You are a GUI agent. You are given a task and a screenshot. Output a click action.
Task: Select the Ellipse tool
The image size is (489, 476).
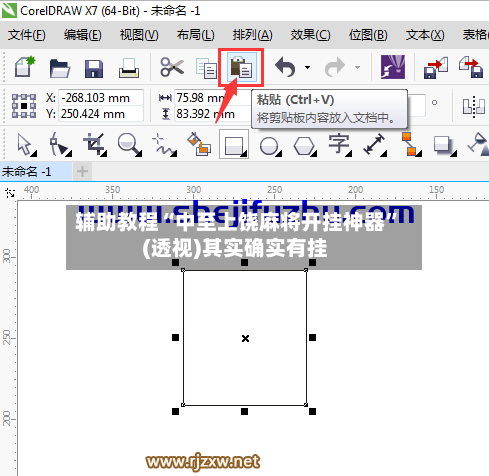[270, 146]
